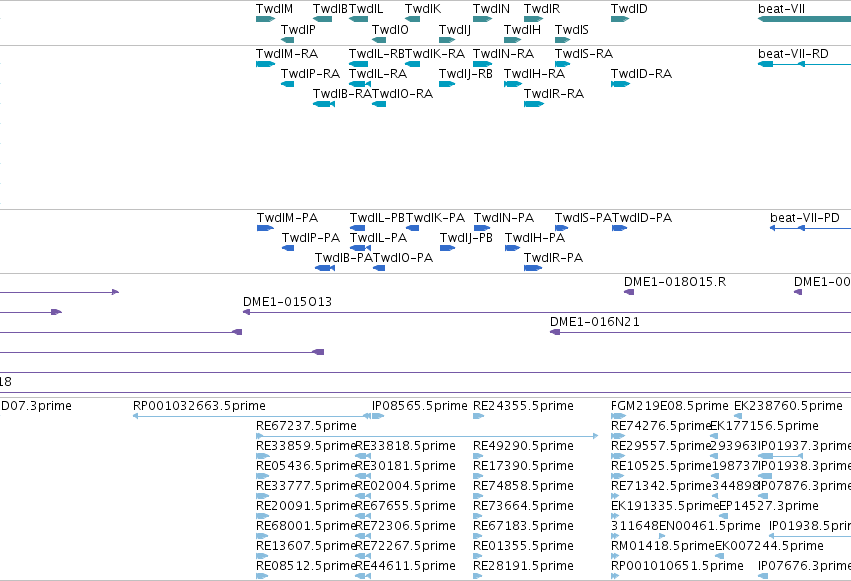This screenshot has height=581, width=851.
Task: Select the RE73664.5prime EST label
Action: coord(523,506)
